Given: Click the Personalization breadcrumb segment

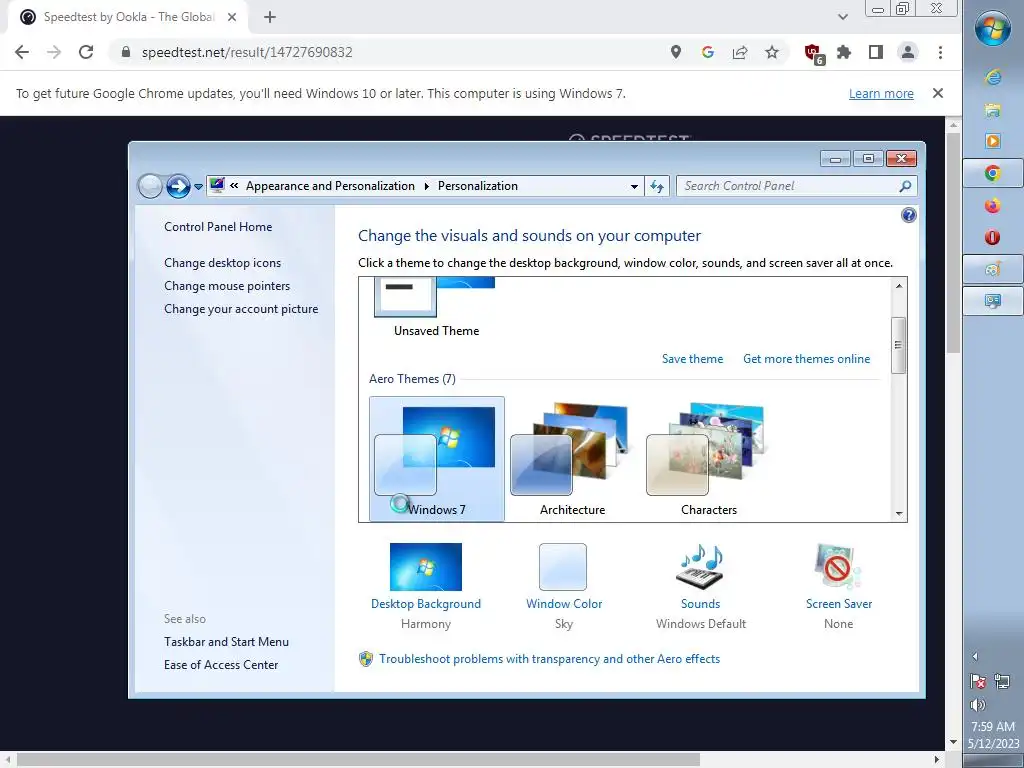Looking at the screenshot, I should click(x=477, y=186).
